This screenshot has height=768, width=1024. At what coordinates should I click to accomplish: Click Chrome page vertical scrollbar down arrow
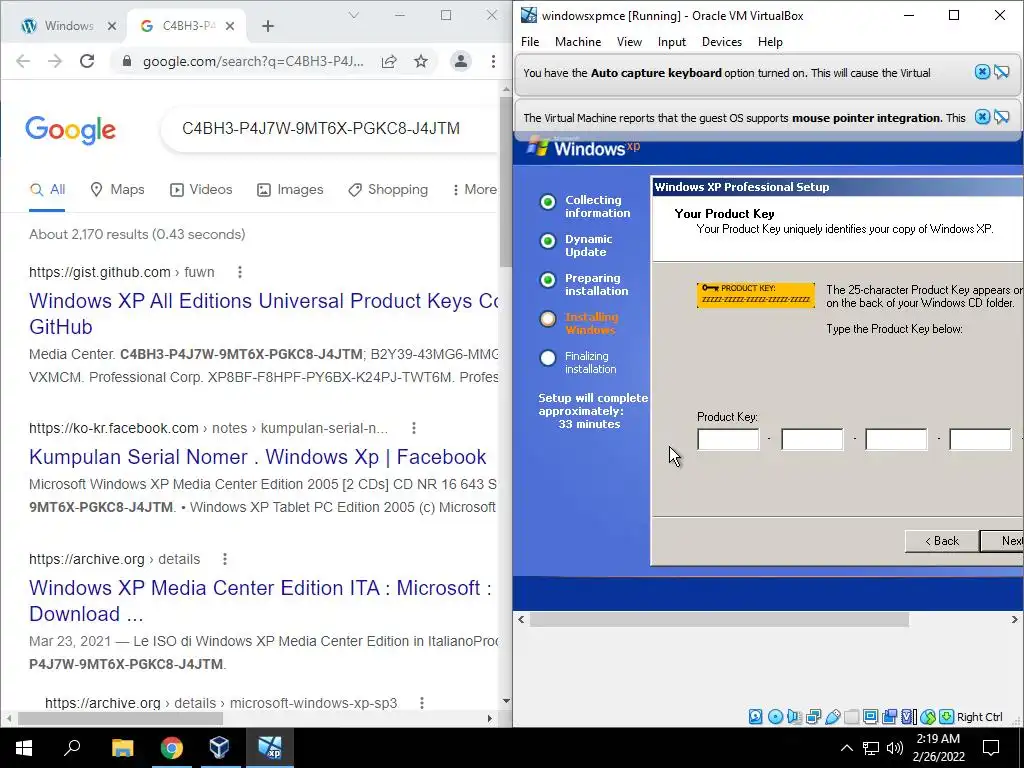click(506, 701)
